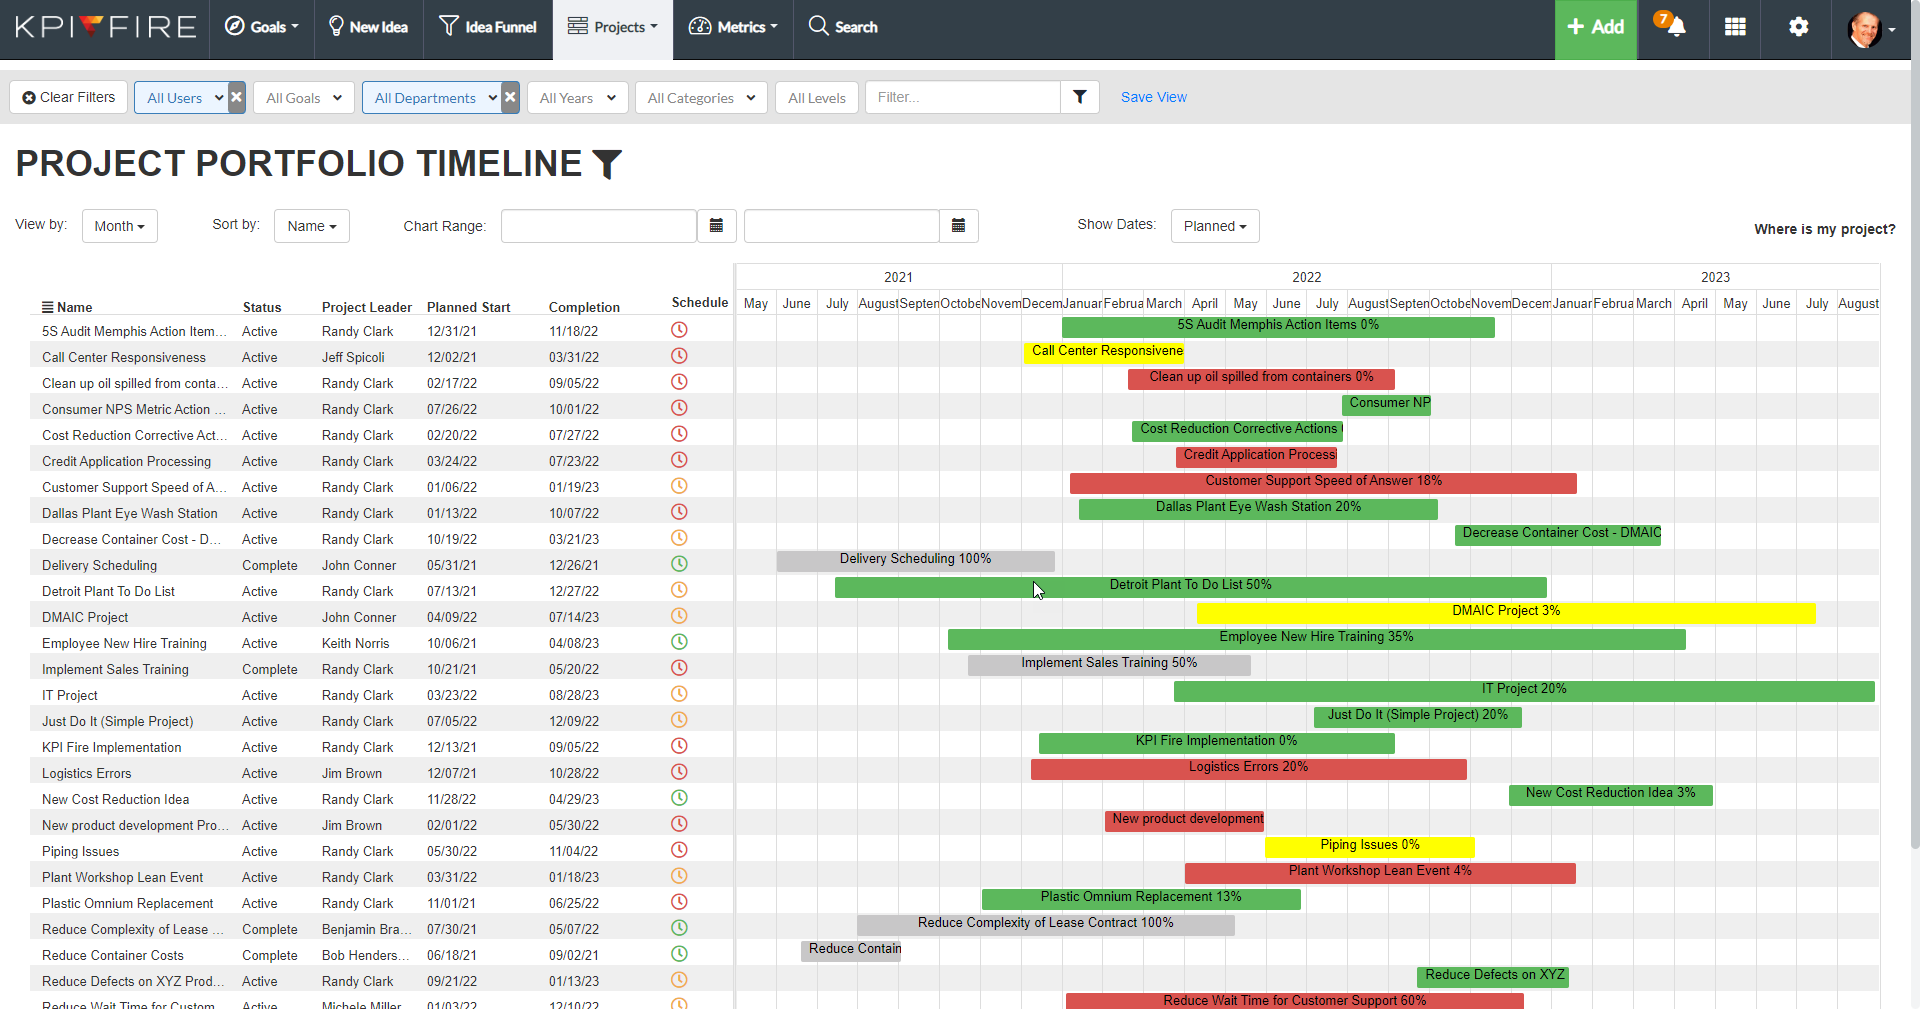Apply filters with the funnel icon

(1079, 97)
